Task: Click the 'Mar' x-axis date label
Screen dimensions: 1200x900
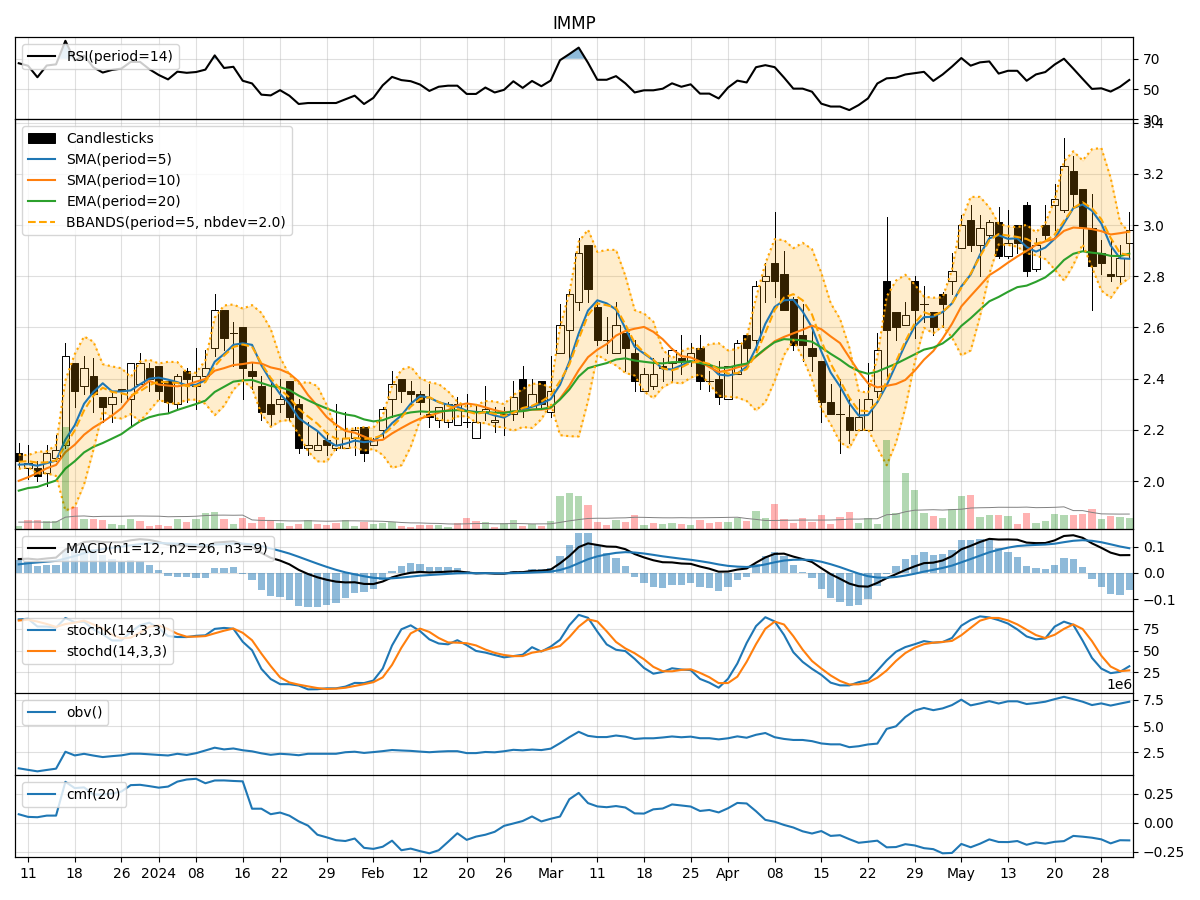Action: point(550,872)
